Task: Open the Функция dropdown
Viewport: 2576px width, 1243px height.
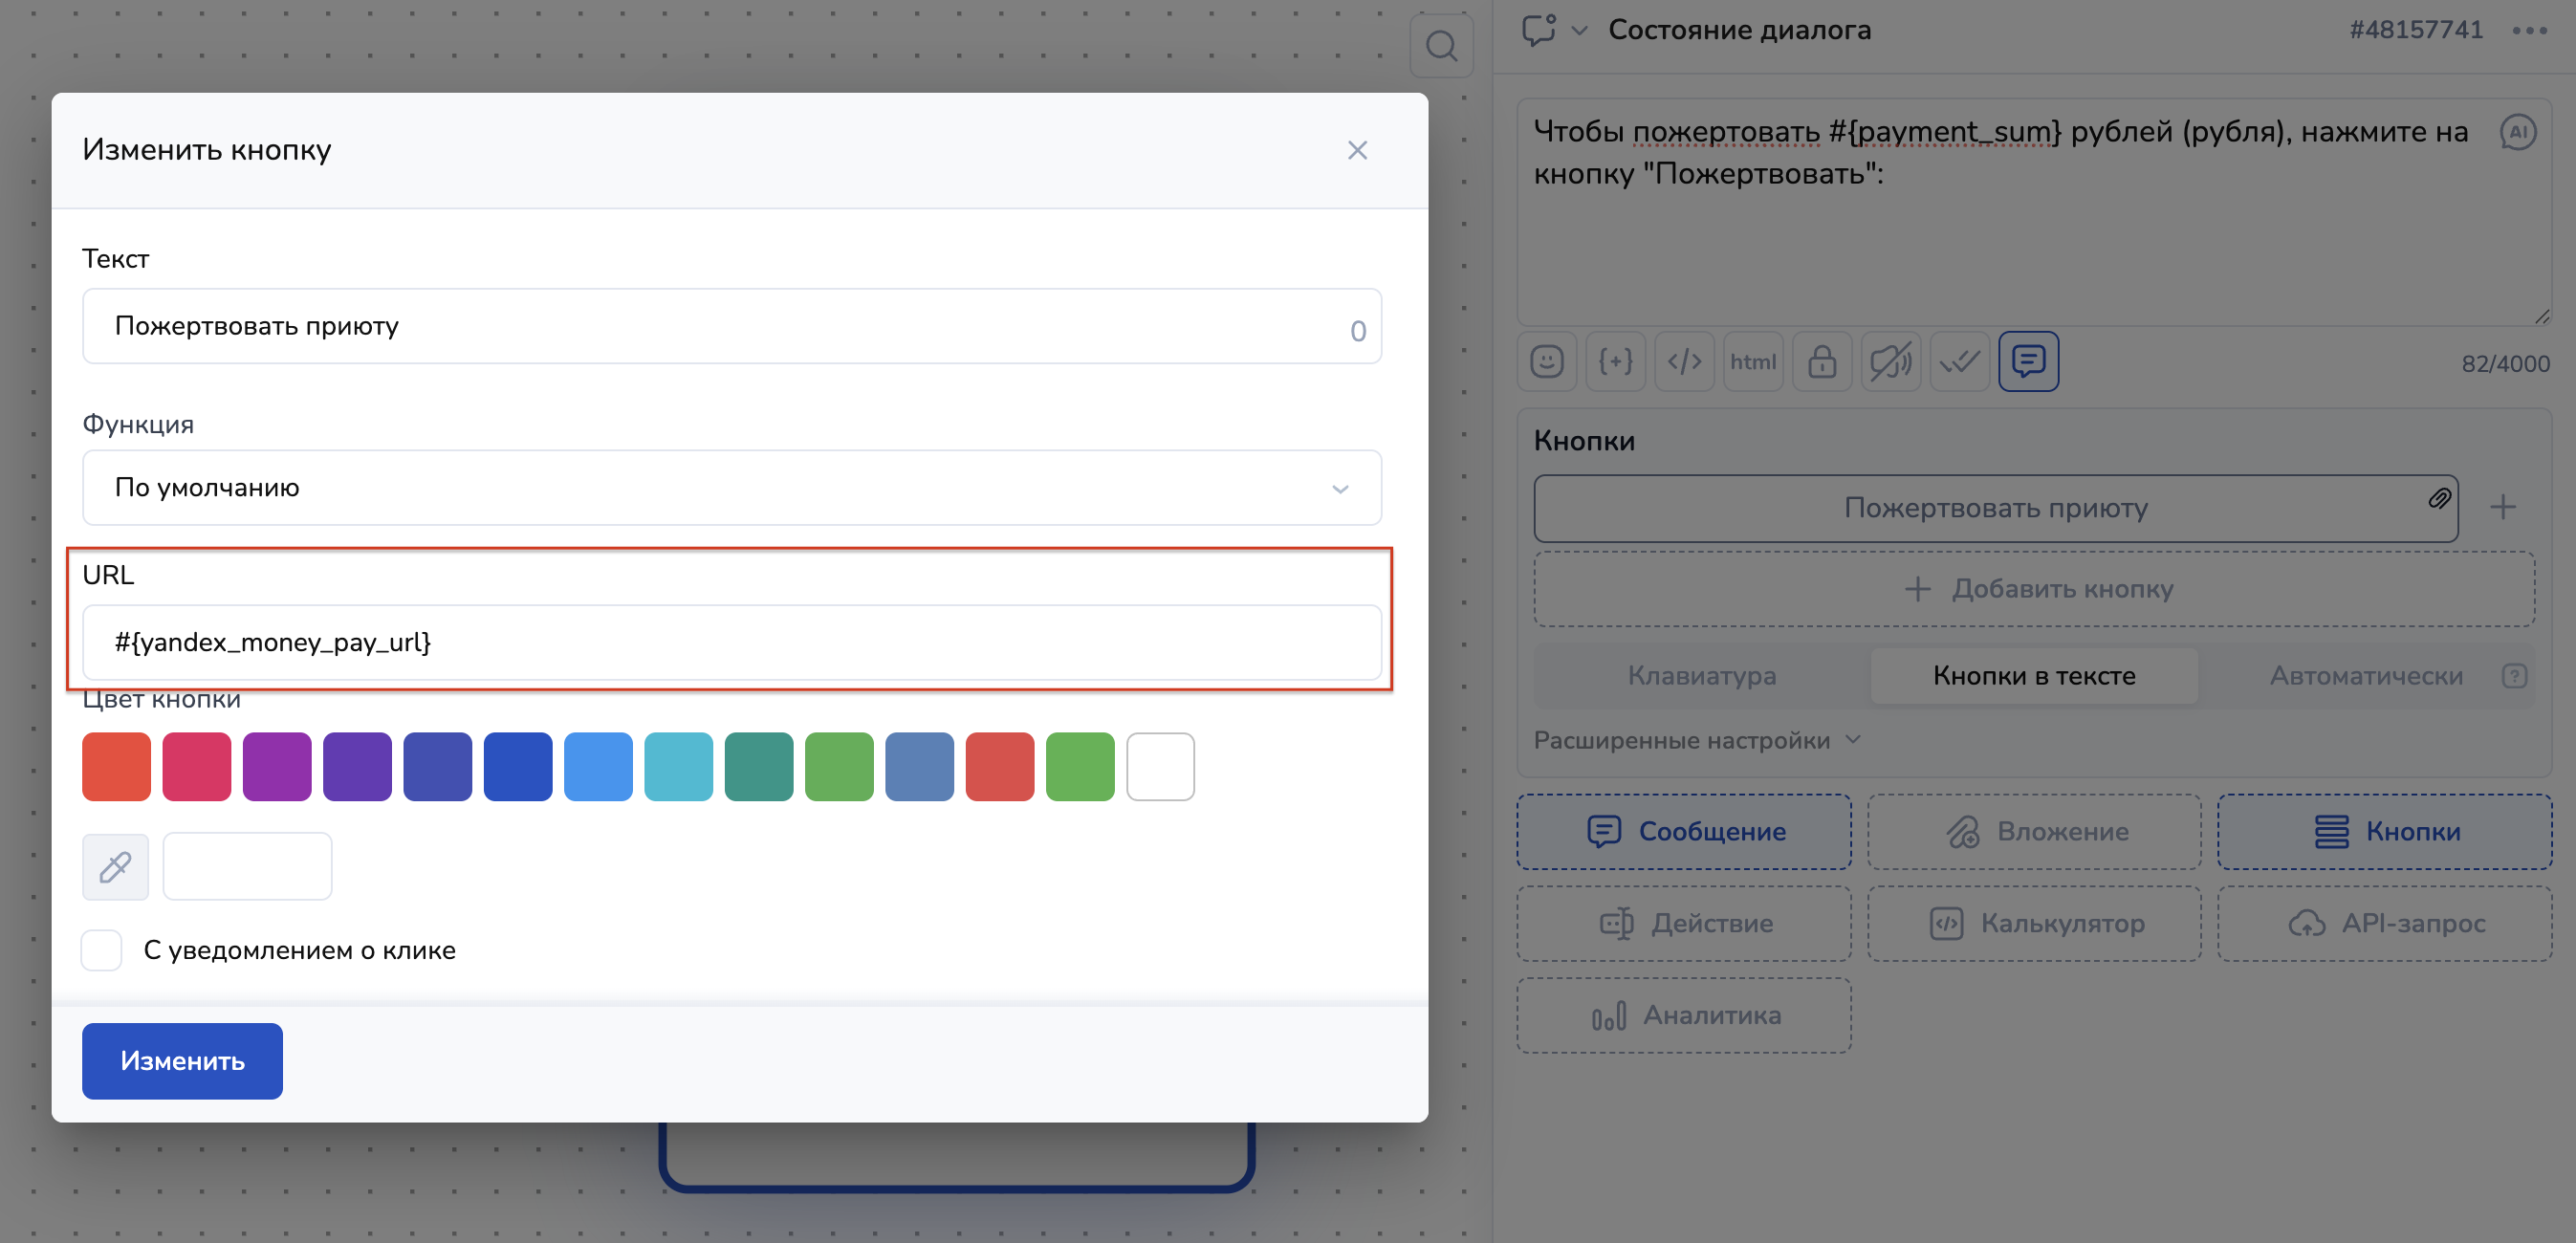Action: pos(731,488)
